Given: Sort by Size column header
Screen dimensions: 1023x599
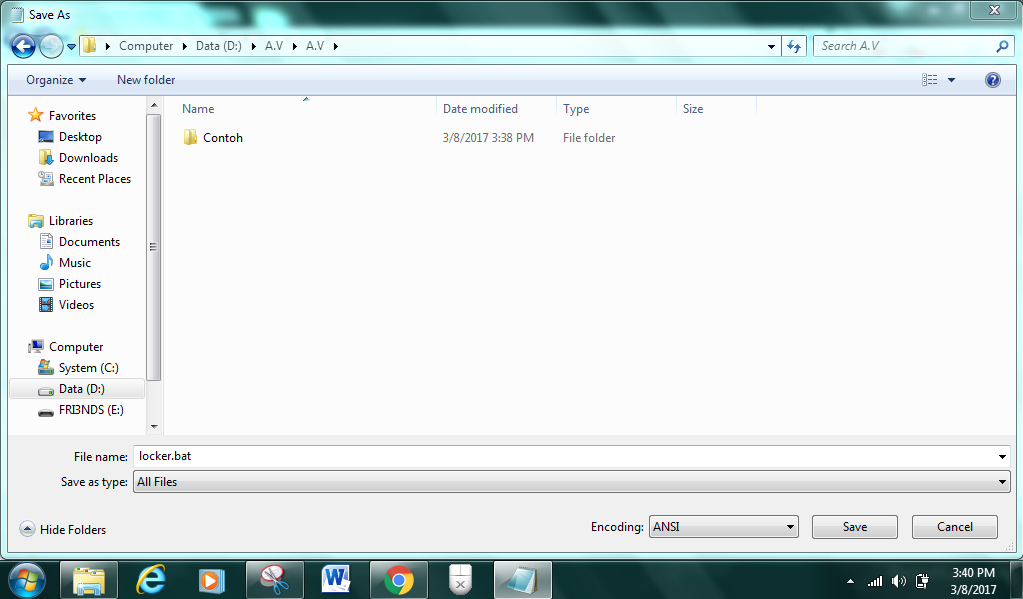Looking at the screenshot, I should tap(693, 109).
